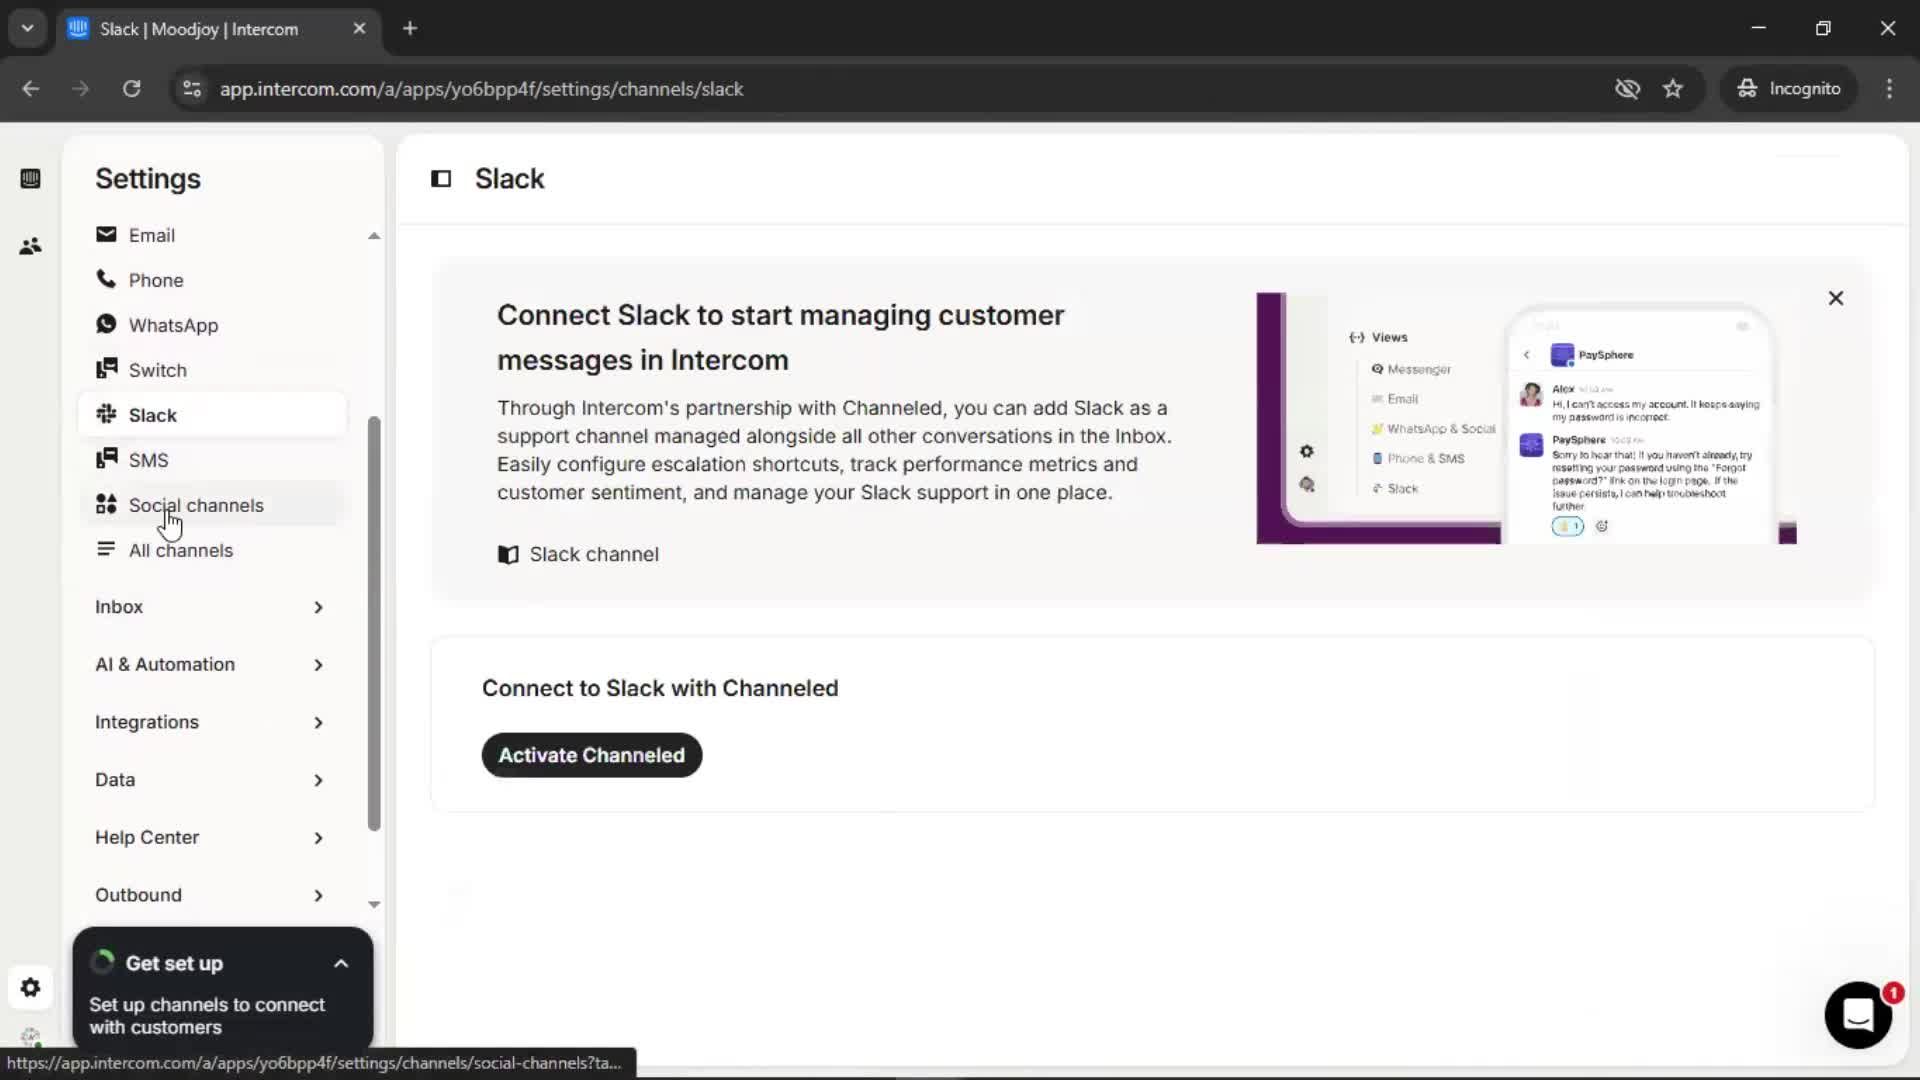Click Set up channels to connect with customers
This screenshot has height=1080, width=1920.
click(x=207, y=1016)
